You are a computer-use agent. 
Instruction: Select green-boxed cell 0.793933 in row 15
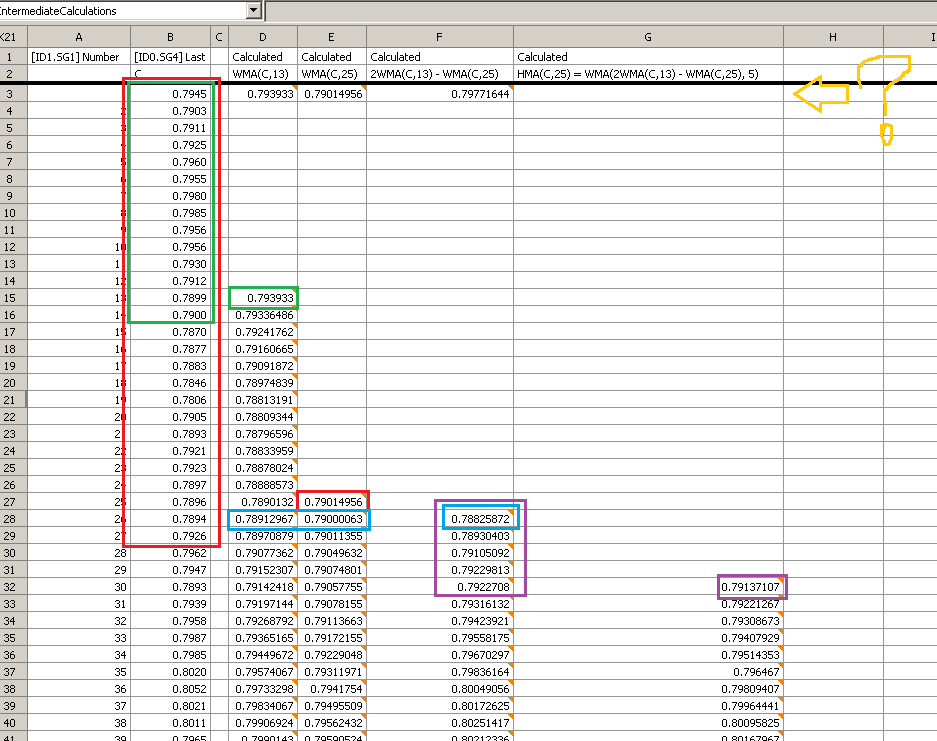(263, 298)
